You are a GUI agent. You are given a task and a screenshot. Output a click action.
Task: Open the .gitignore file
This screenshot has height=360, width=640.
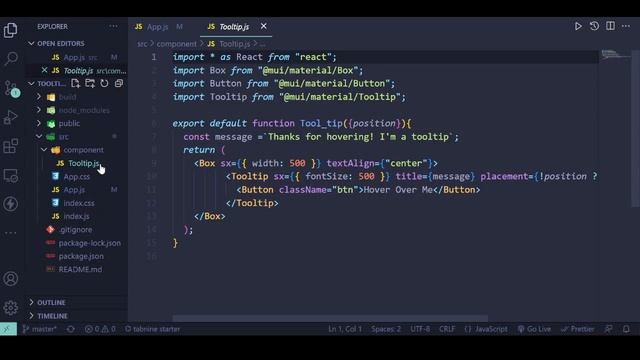click(x=77, y=229)
